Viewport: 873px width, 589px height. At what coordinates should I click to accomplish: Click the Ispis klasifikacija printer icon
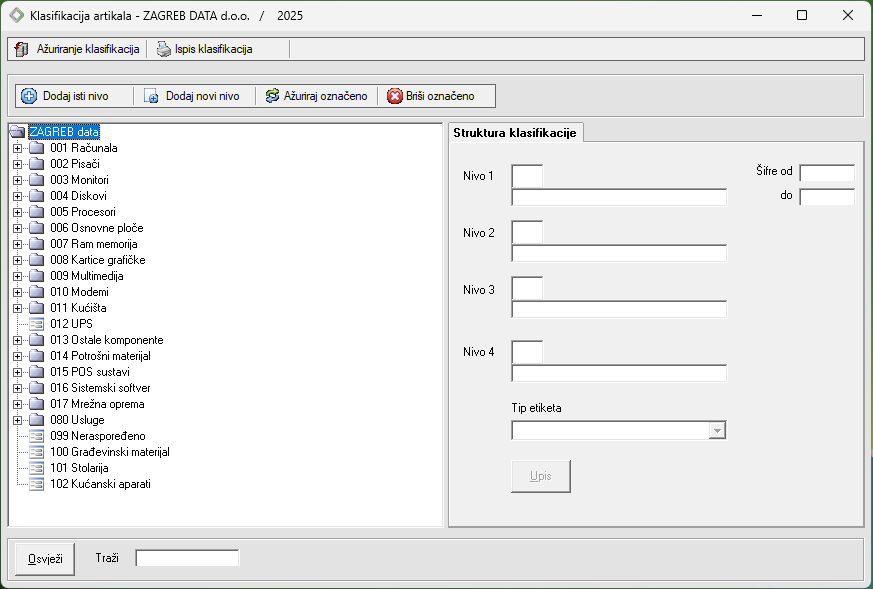point(163,49)
